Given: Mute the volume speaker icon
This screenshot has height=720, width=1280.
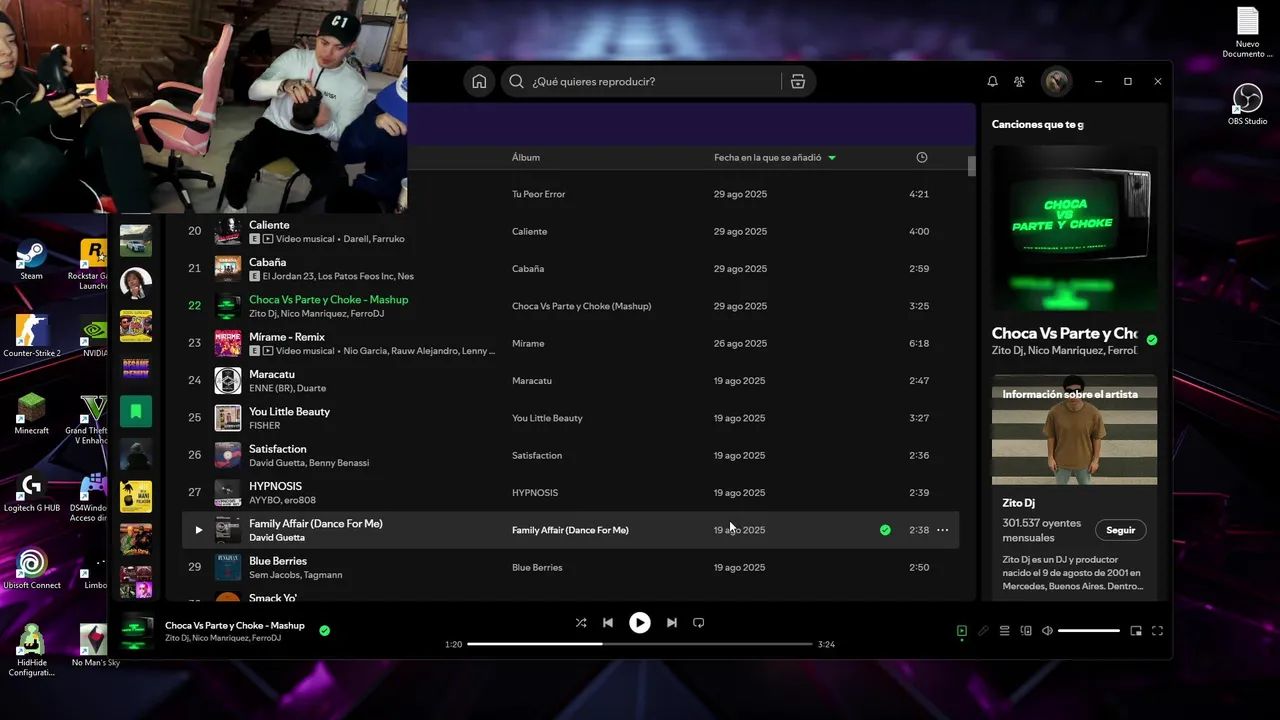Looking at the screenshot, I should point(1047,631).
